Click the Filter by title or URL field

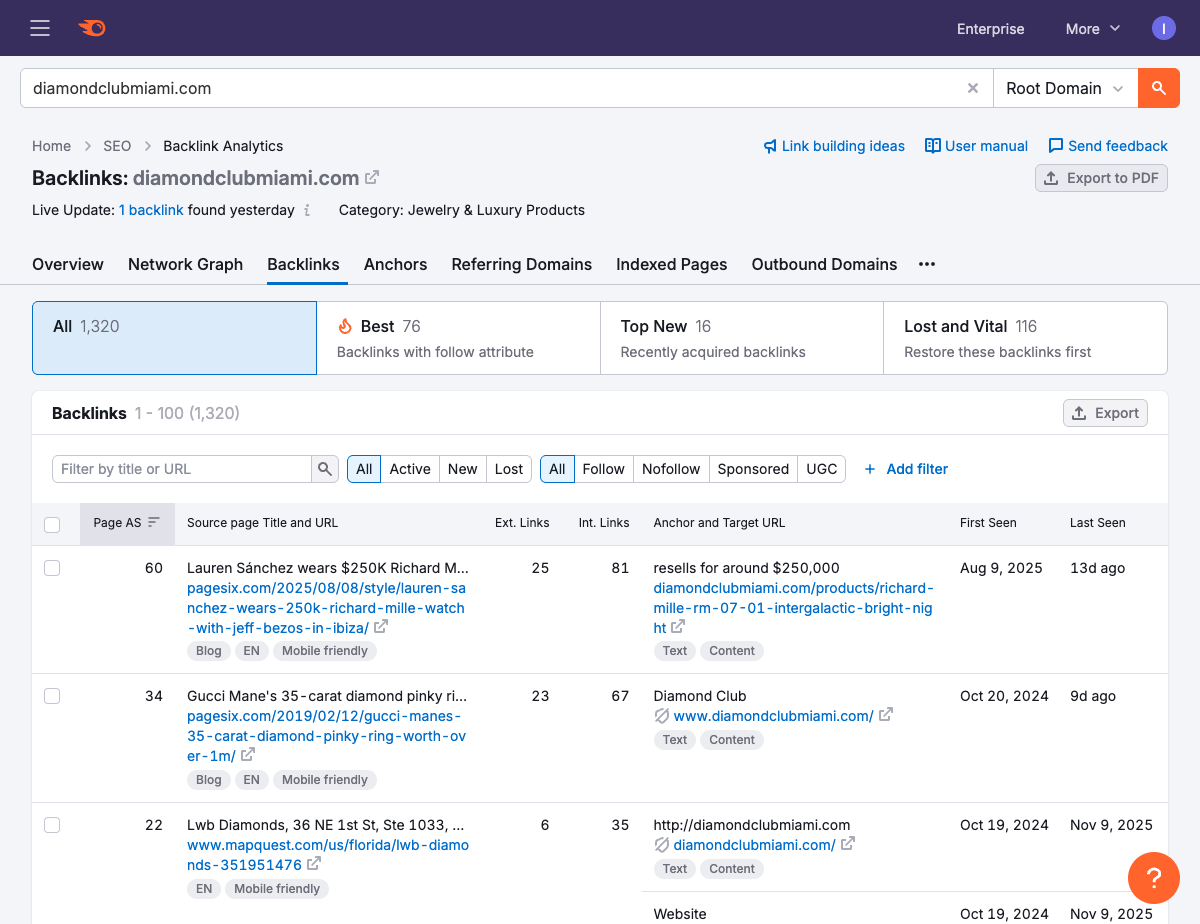[182, 469]
